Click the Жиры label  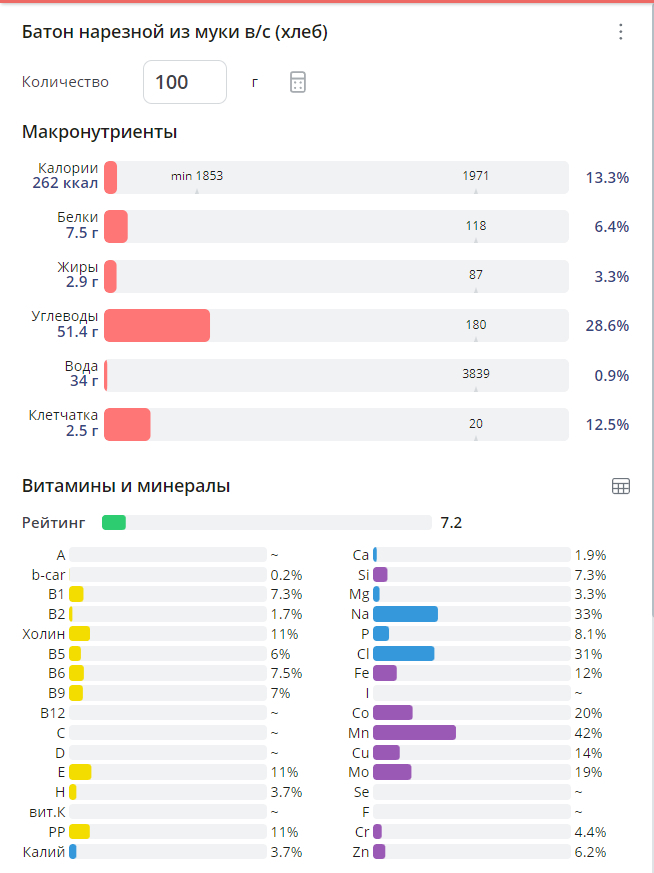click(x=78, y=267)
